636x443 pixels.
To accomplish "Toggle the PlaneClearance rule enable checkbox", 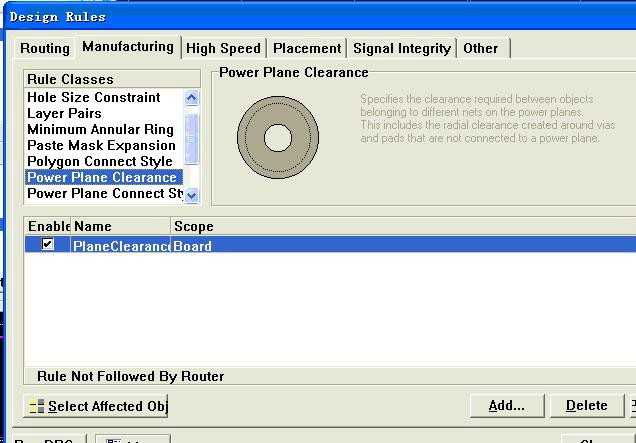I will 48,244.
